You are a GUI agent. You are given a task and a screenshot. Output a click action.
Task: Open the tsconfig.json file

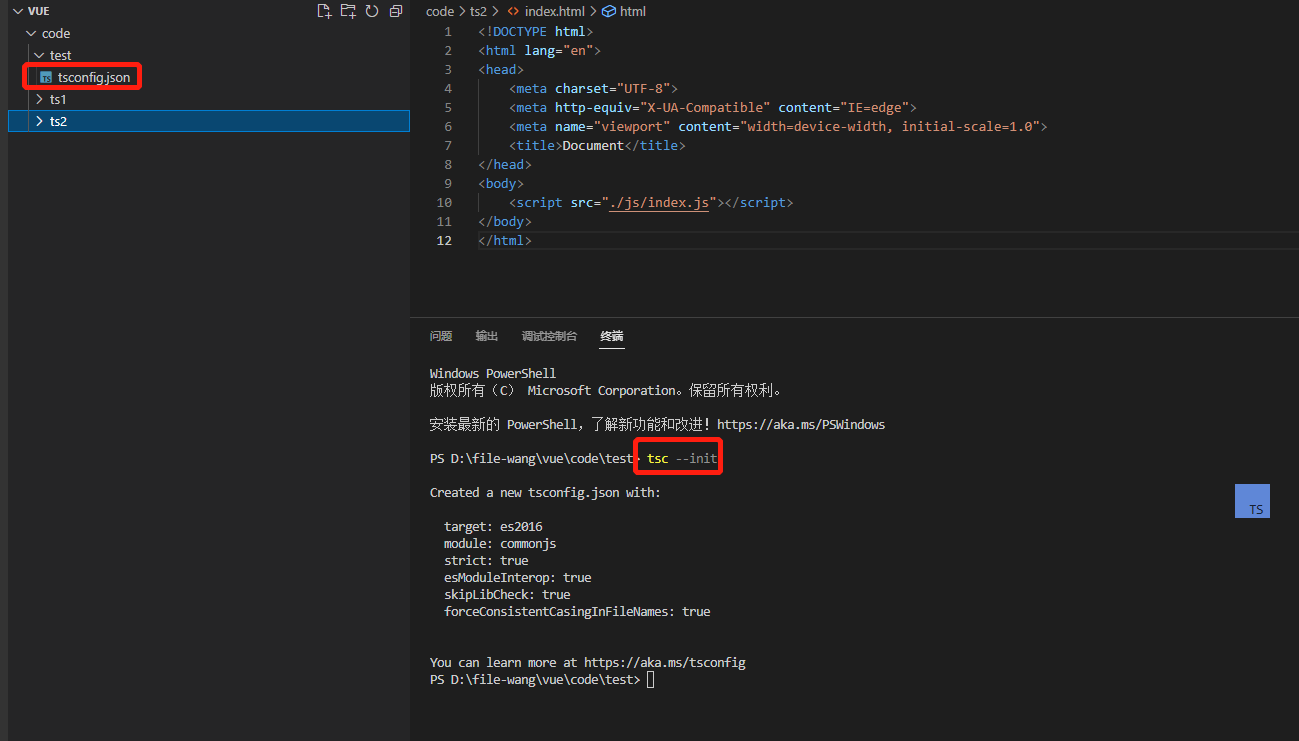click(93, 77)
